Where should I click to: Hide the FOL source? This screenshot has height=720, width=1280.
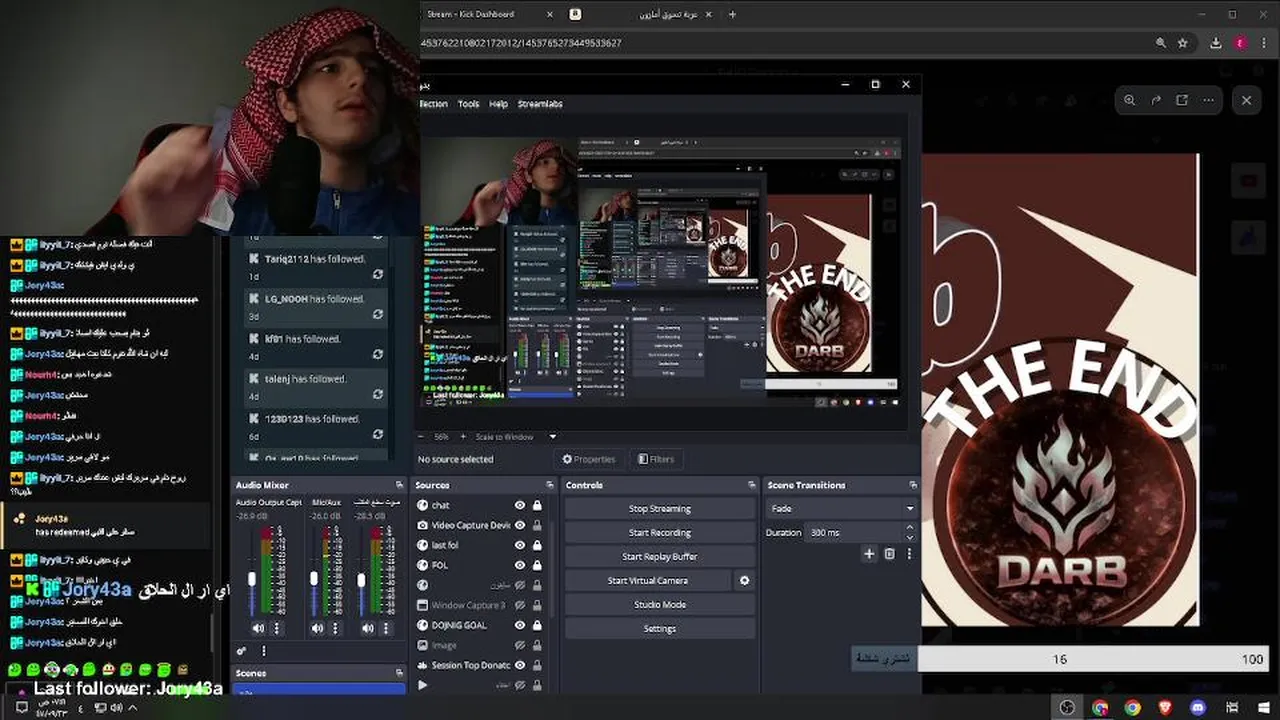520,565
